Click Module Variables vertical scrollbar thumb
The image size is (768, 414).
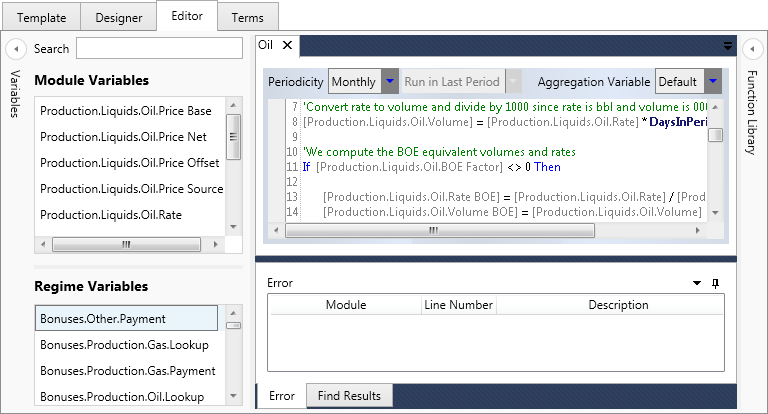click(x=233, y=137)
